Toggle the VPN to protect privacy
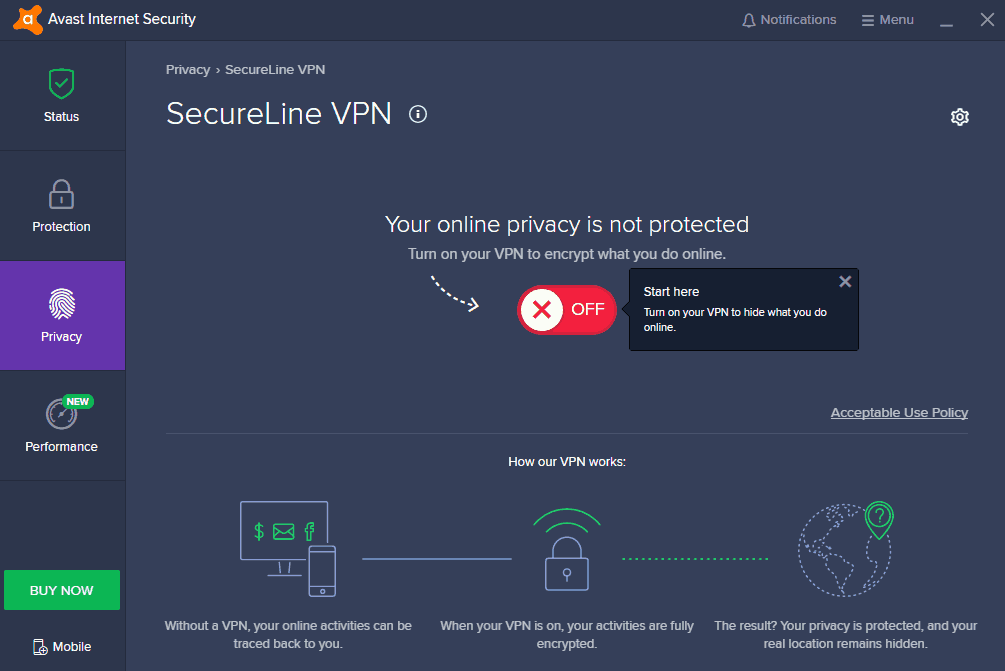Screen dimensions: 1005x671 coord(567,310)
